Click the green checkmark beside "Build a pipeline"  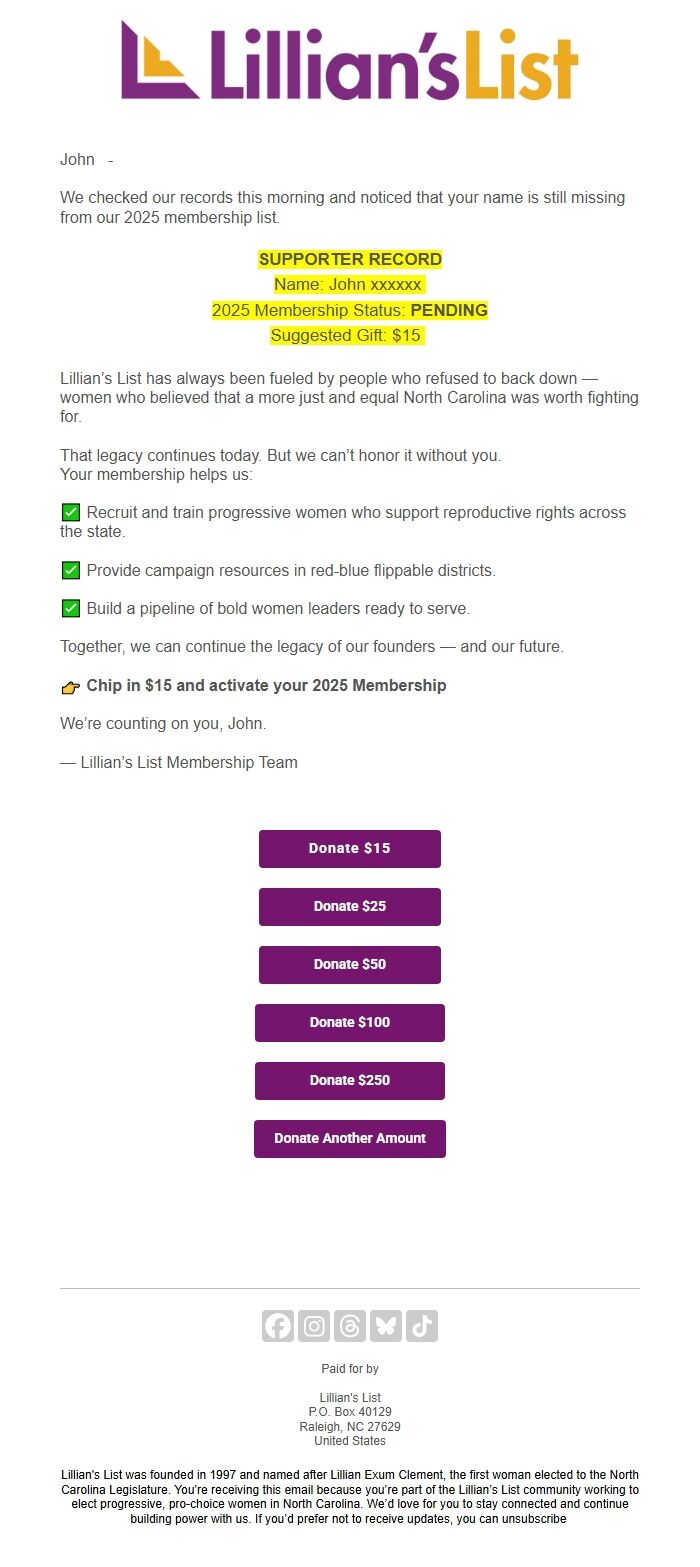71,608
